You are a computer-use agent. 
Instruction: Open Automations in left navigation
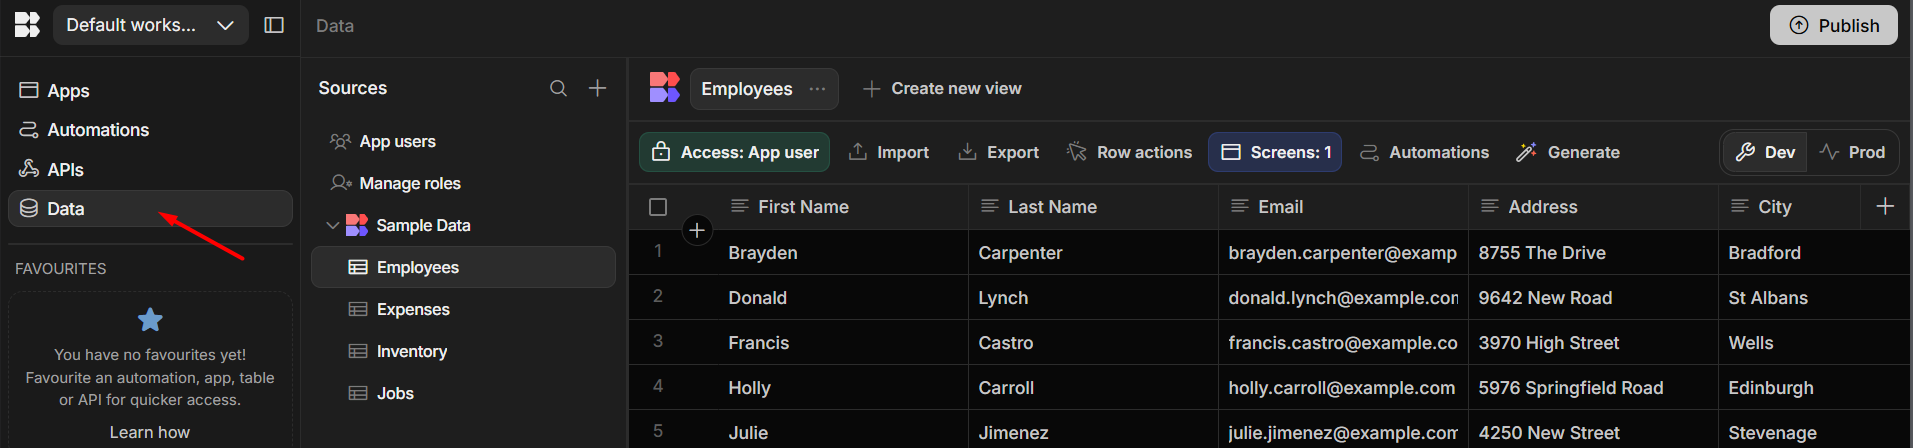click(x=150, y=130)
